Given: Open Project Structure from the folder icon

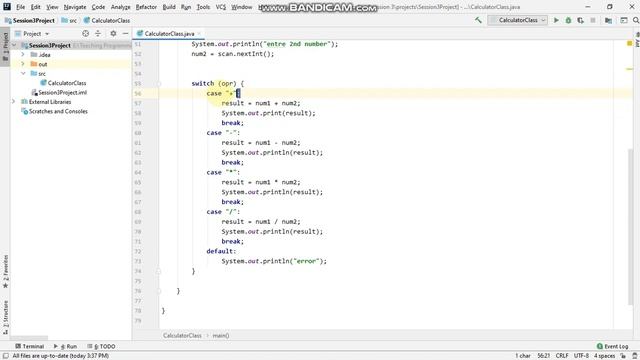Looking at the screenshot, I should [x=608, y=20].
